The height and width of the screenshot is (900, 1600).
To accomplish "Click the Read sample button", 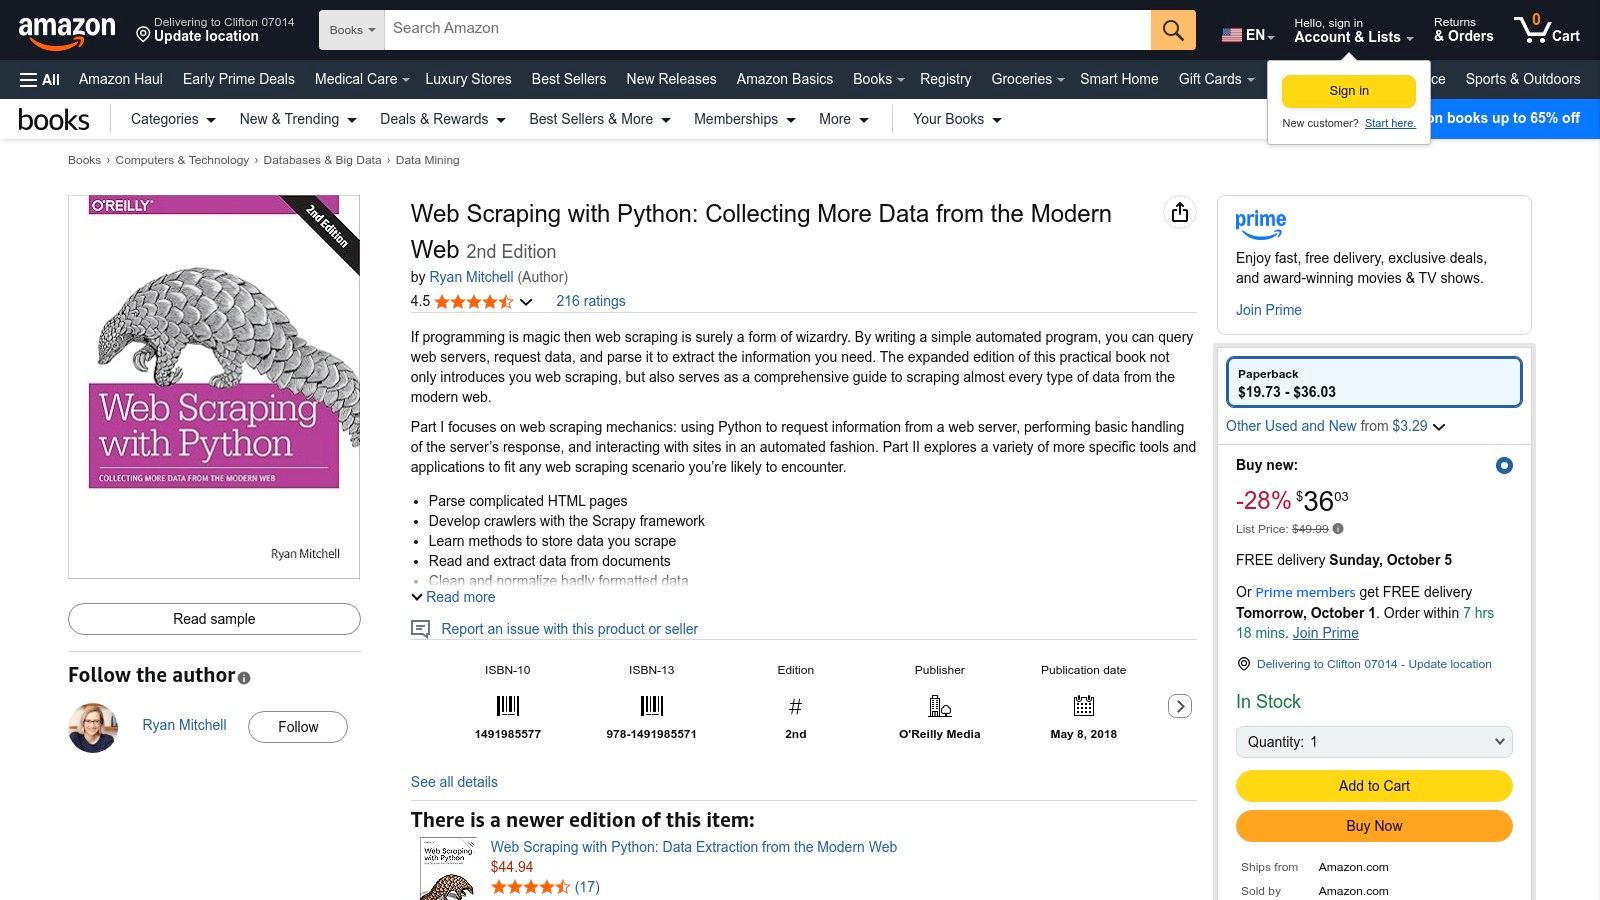I will [214, 619].
